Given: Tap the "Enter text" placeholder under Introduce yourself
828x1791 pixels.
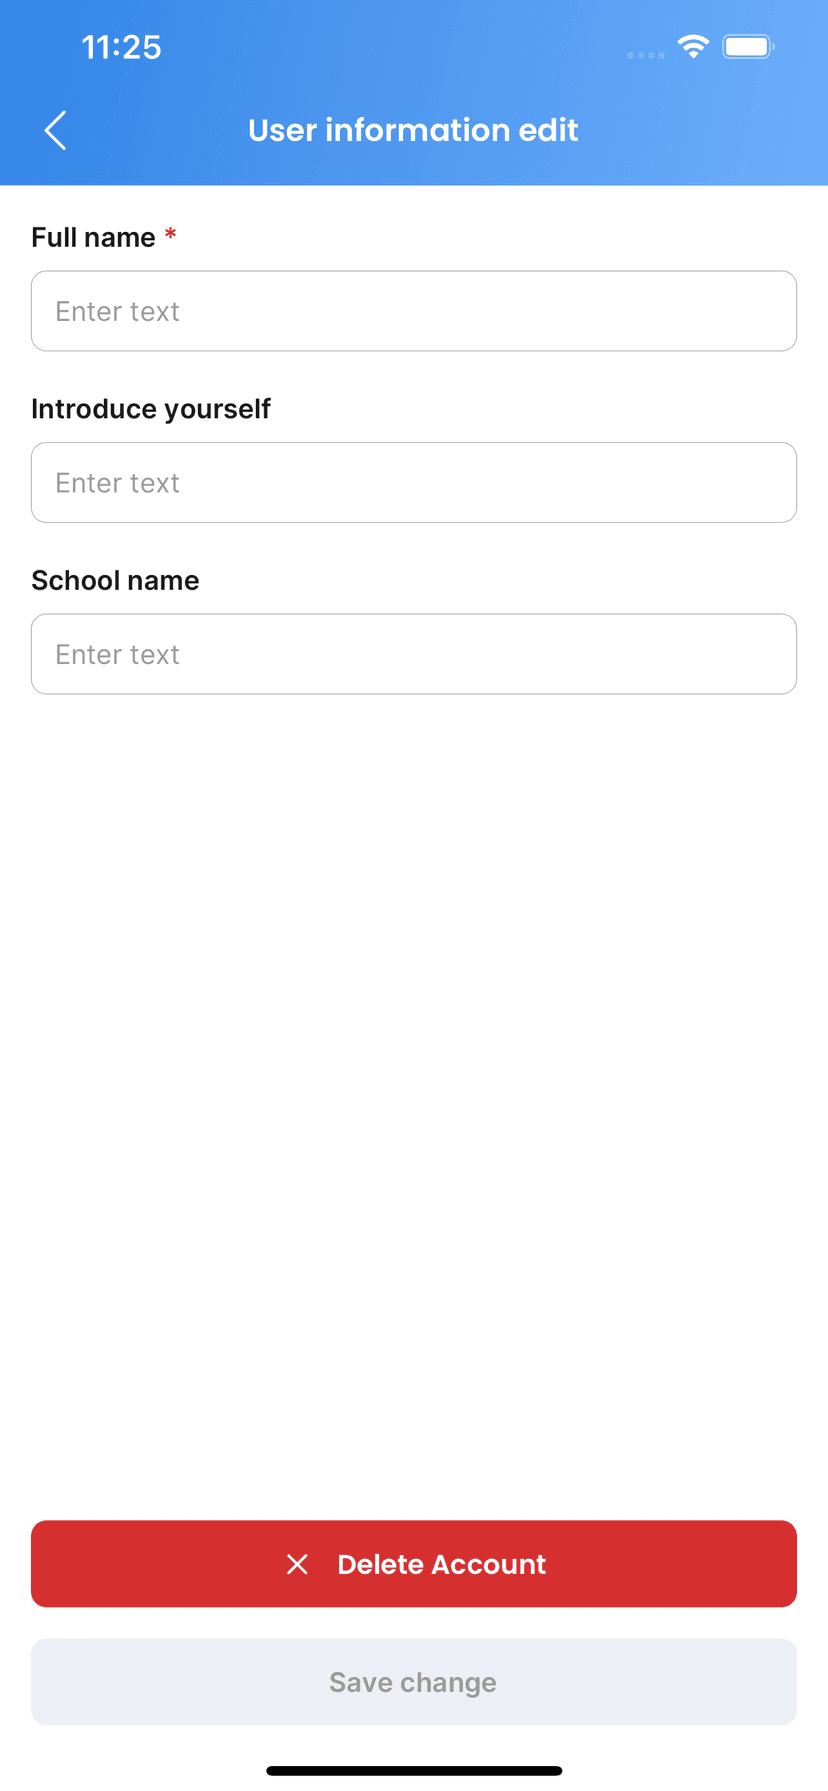Looking at the screenshot, I should pos(118,483).
